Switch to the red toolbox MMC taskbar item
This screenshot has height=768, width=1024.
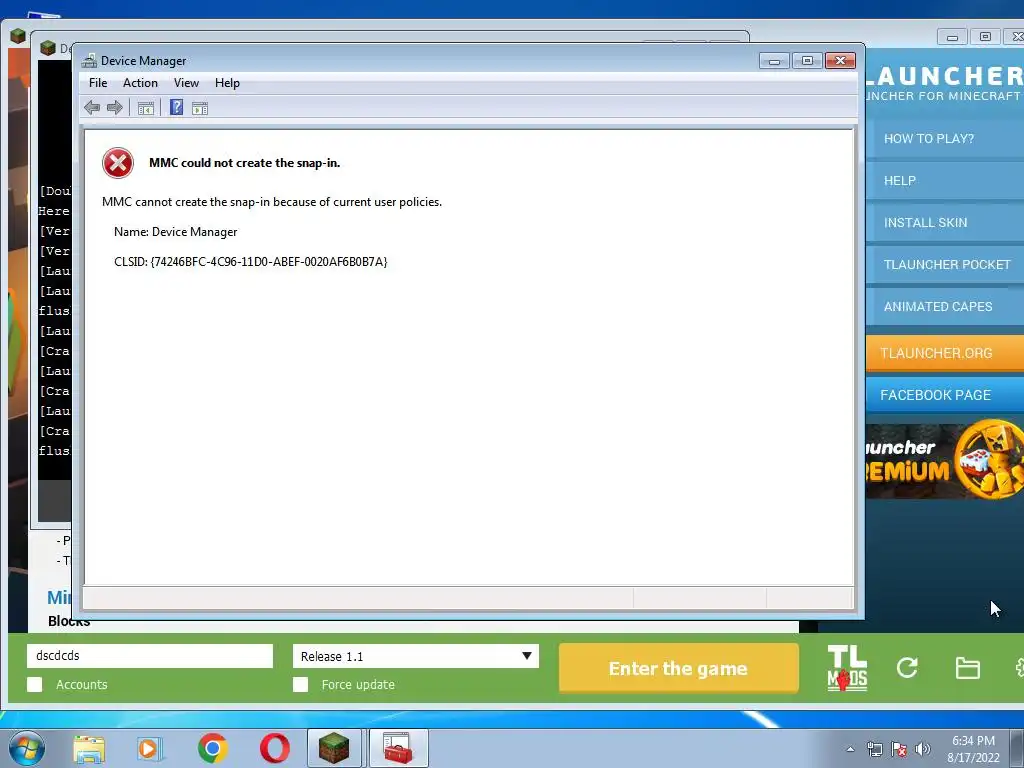(398, 748)
